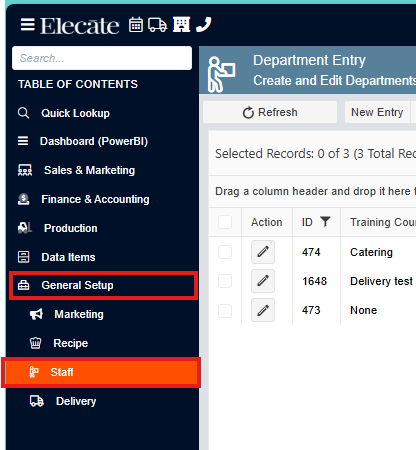416x450 pixels.
Task: Click the phone icon in header
Action: [204, 25]
